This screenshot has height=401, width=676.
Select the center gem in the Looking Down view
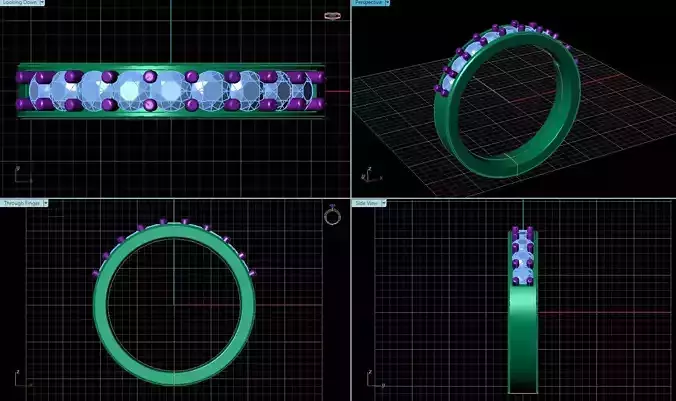click(x=171, y=91)
